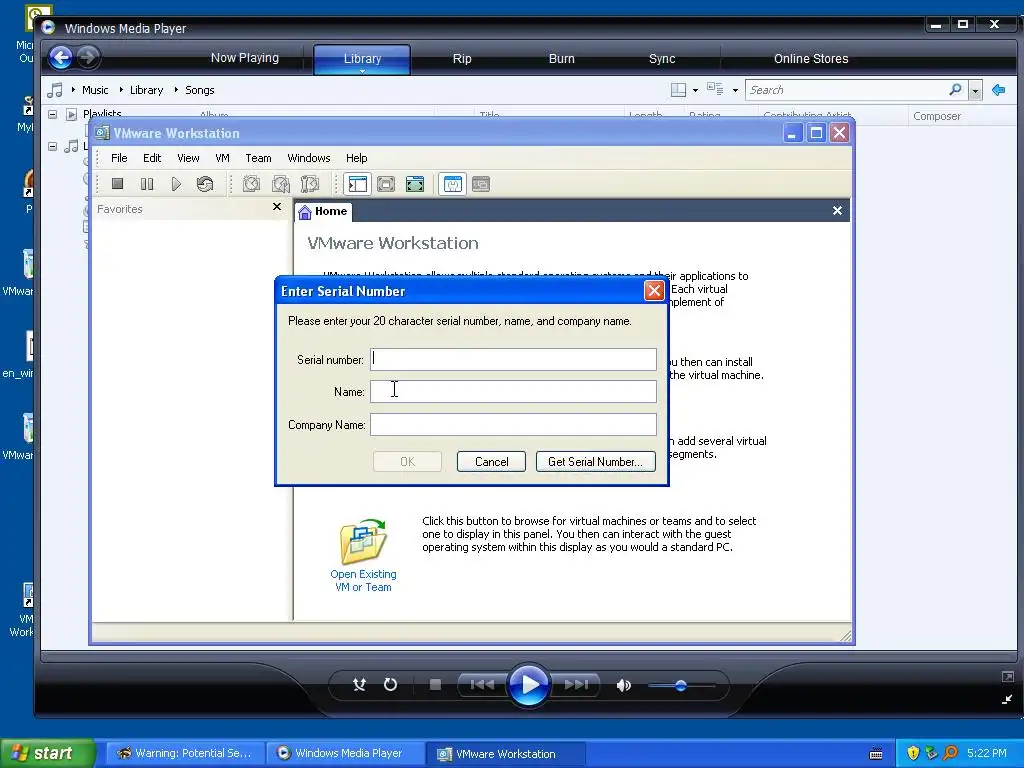Click the Open Existing VM or Team folder icon
1024x768 pixels.
click(363, 541)
